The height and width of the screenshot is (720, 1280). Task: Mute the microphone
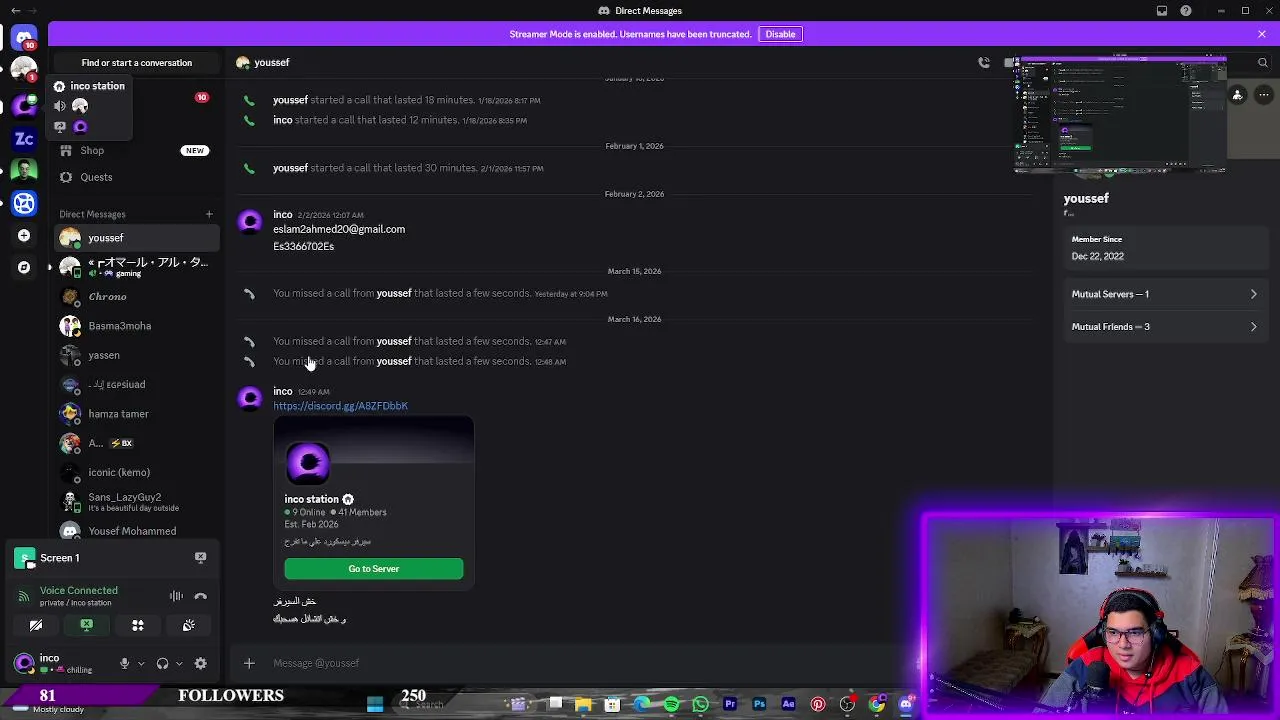[x=124, y=663]
